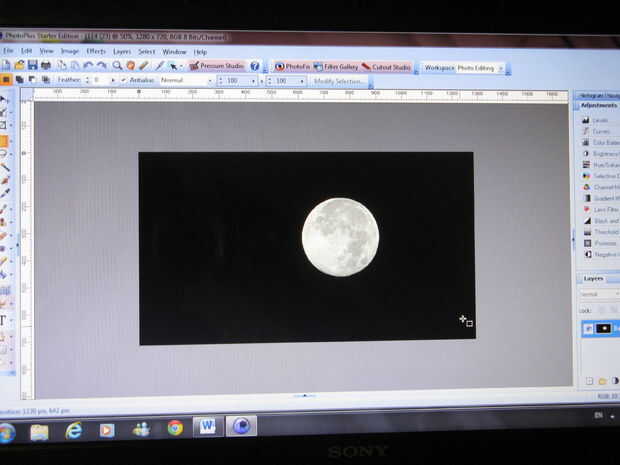Open the Image menu
The width and height of the screenshot is (620, 465).
[70, 51]
